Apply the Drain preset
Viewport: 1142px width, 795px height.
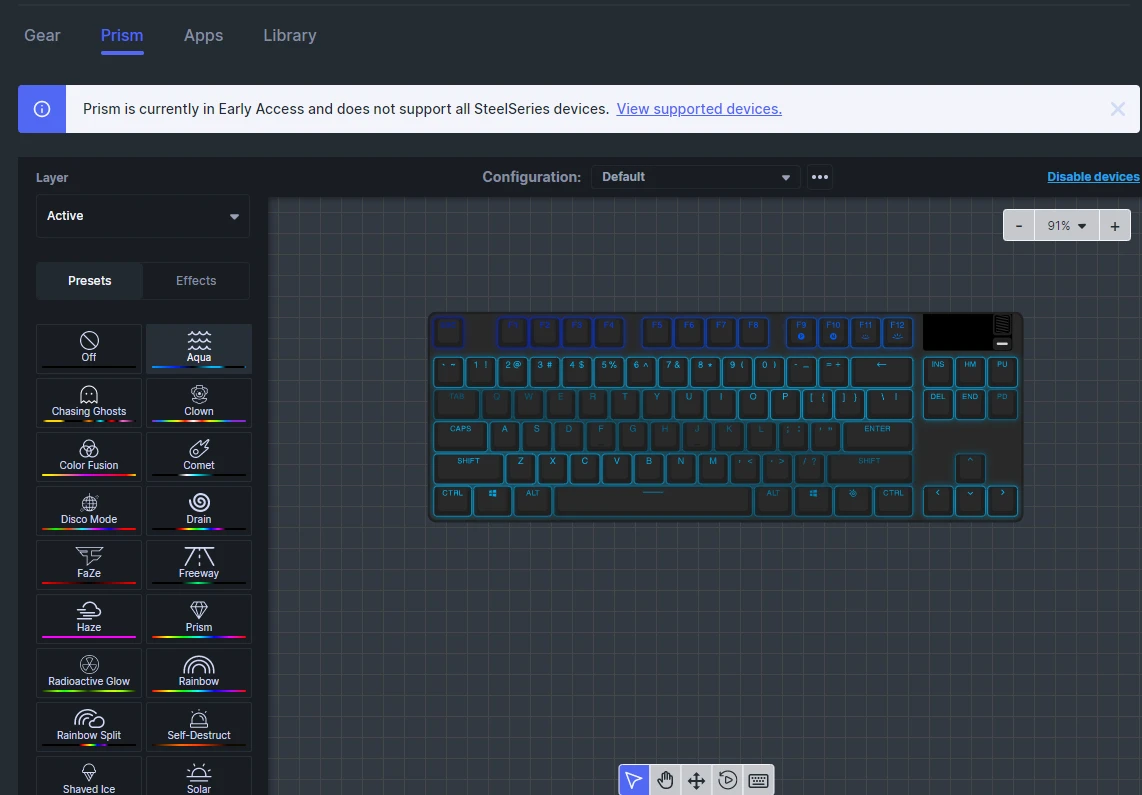(199, 510)
